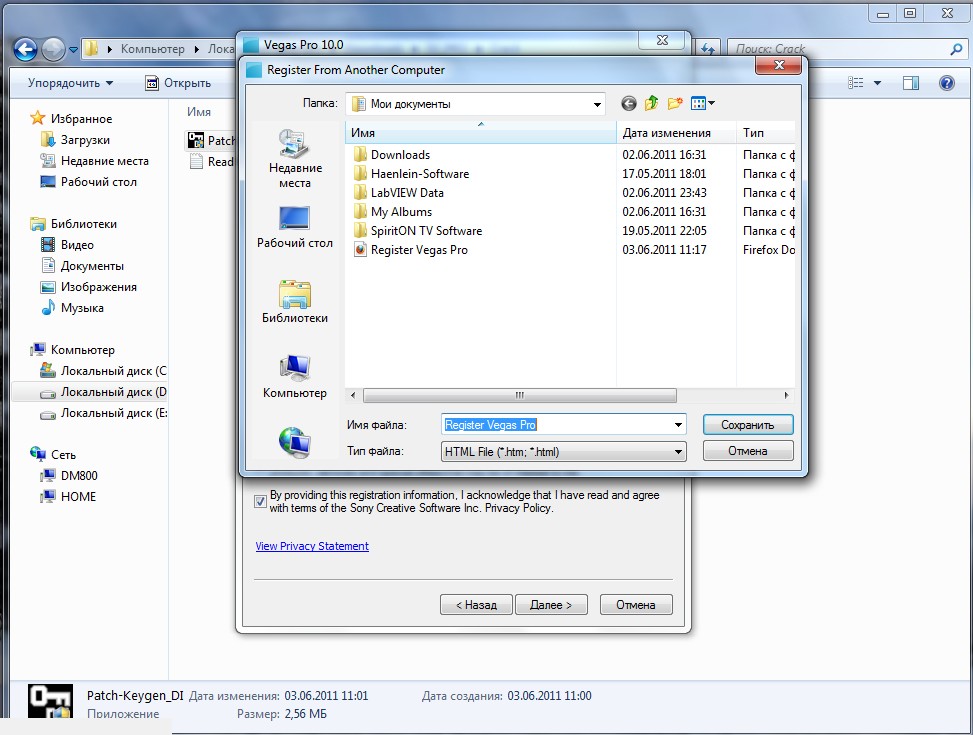Expand the Папка location dropdown
The width and height of the screenshot is (973, 735).
(596, 104)
